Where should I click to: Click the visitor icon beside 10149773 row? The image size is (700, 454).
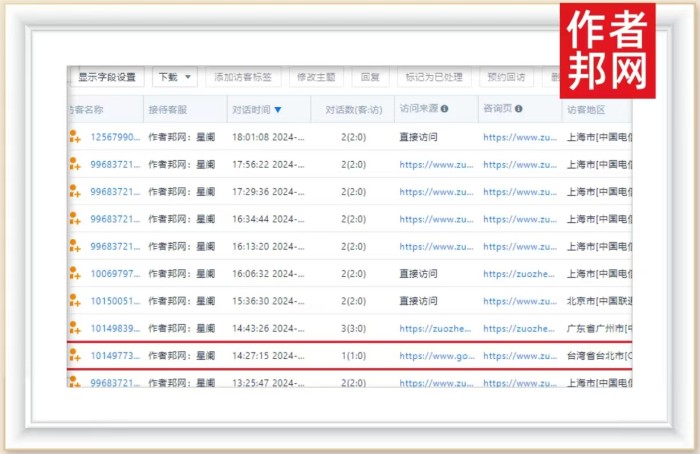(x=74, y=355)
